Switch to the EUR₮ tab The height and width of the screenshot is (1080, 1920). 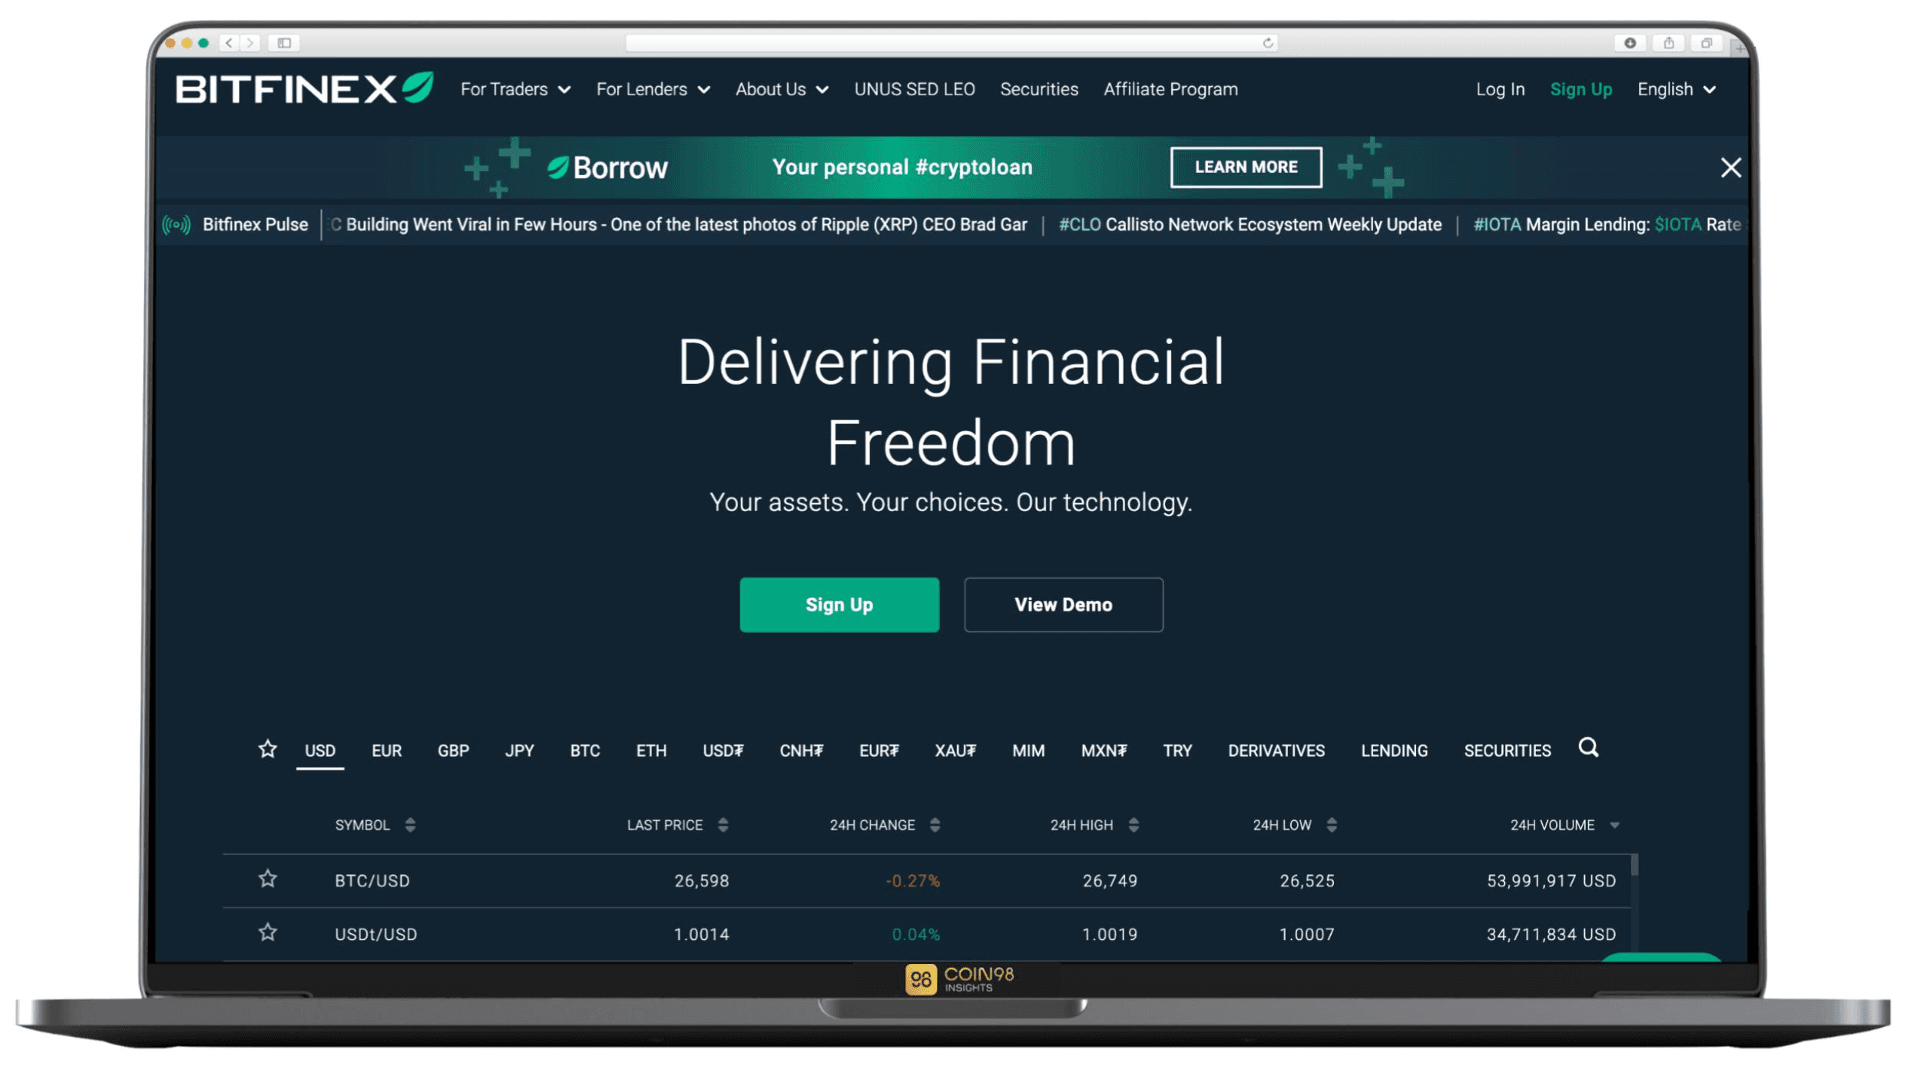point(879,751)
